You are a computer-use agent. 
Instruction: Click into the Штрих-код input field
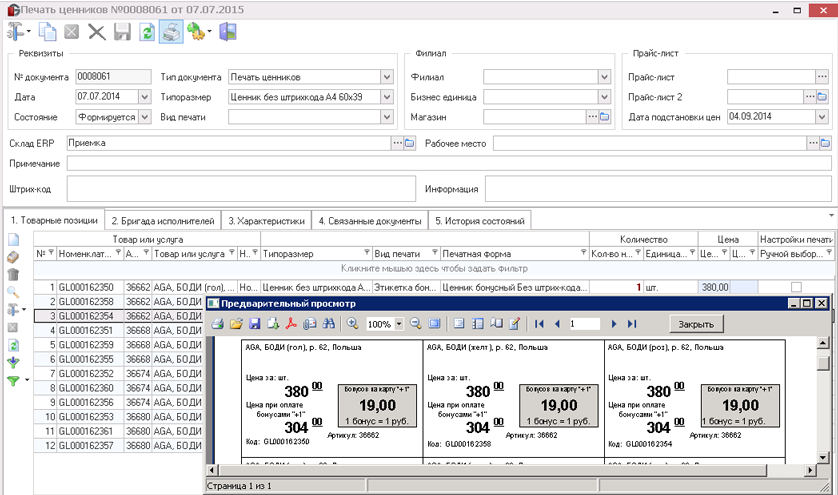tap(241, 189)
